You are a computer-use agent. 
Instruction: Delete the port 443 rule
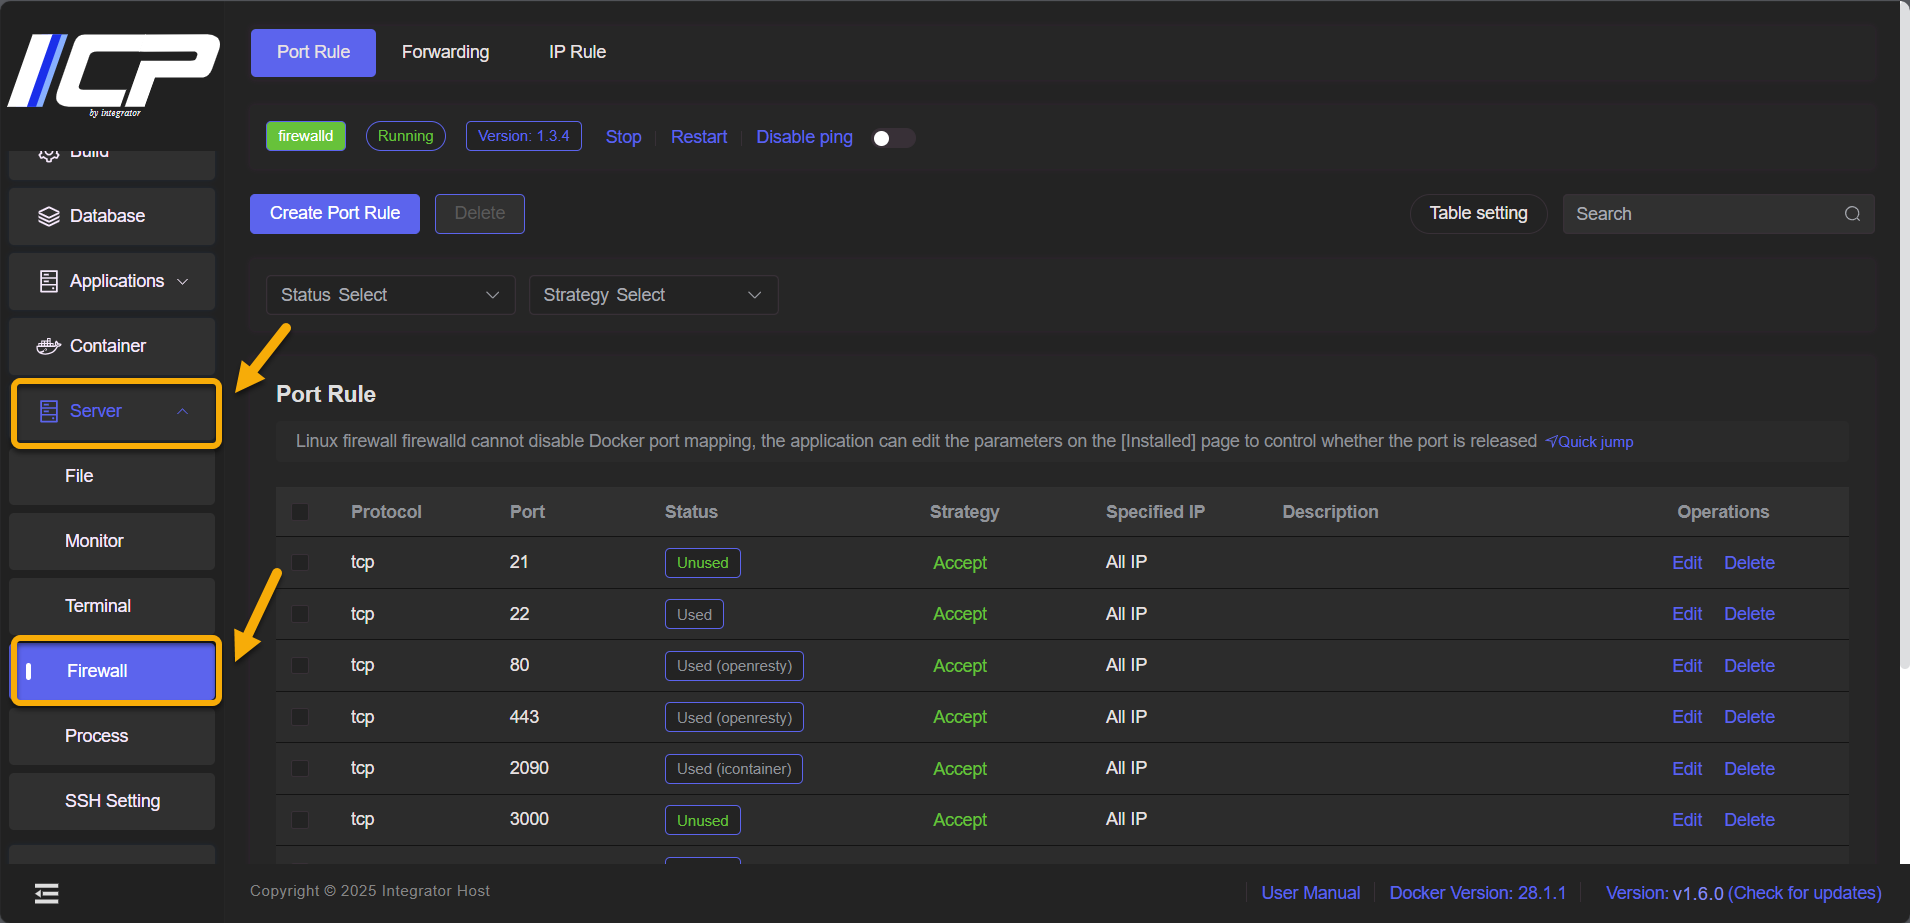(x=1749, y=717)
